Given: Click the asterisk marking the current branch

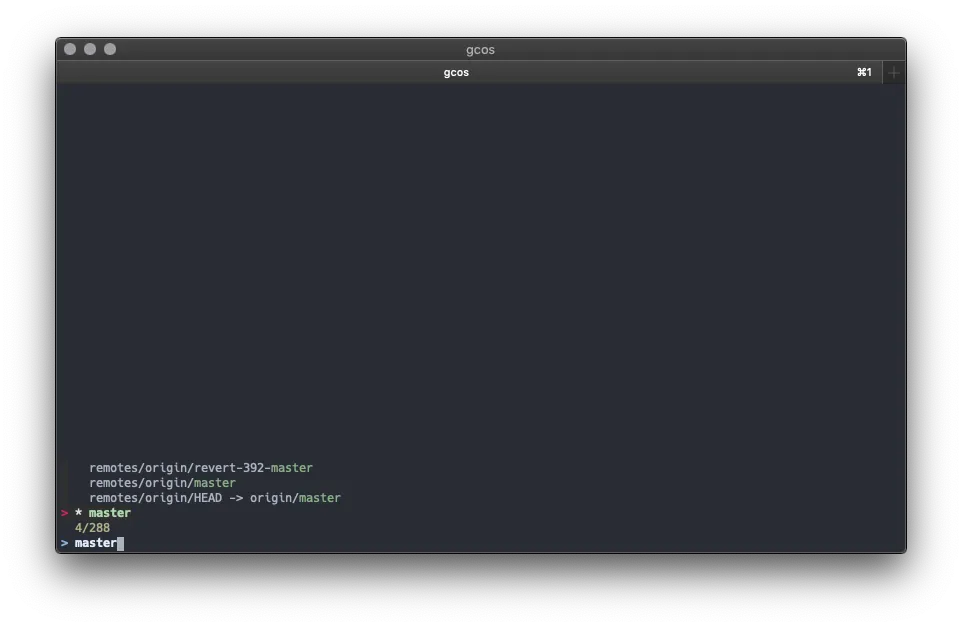Looking at the screenshot, I should coord(78,512).
